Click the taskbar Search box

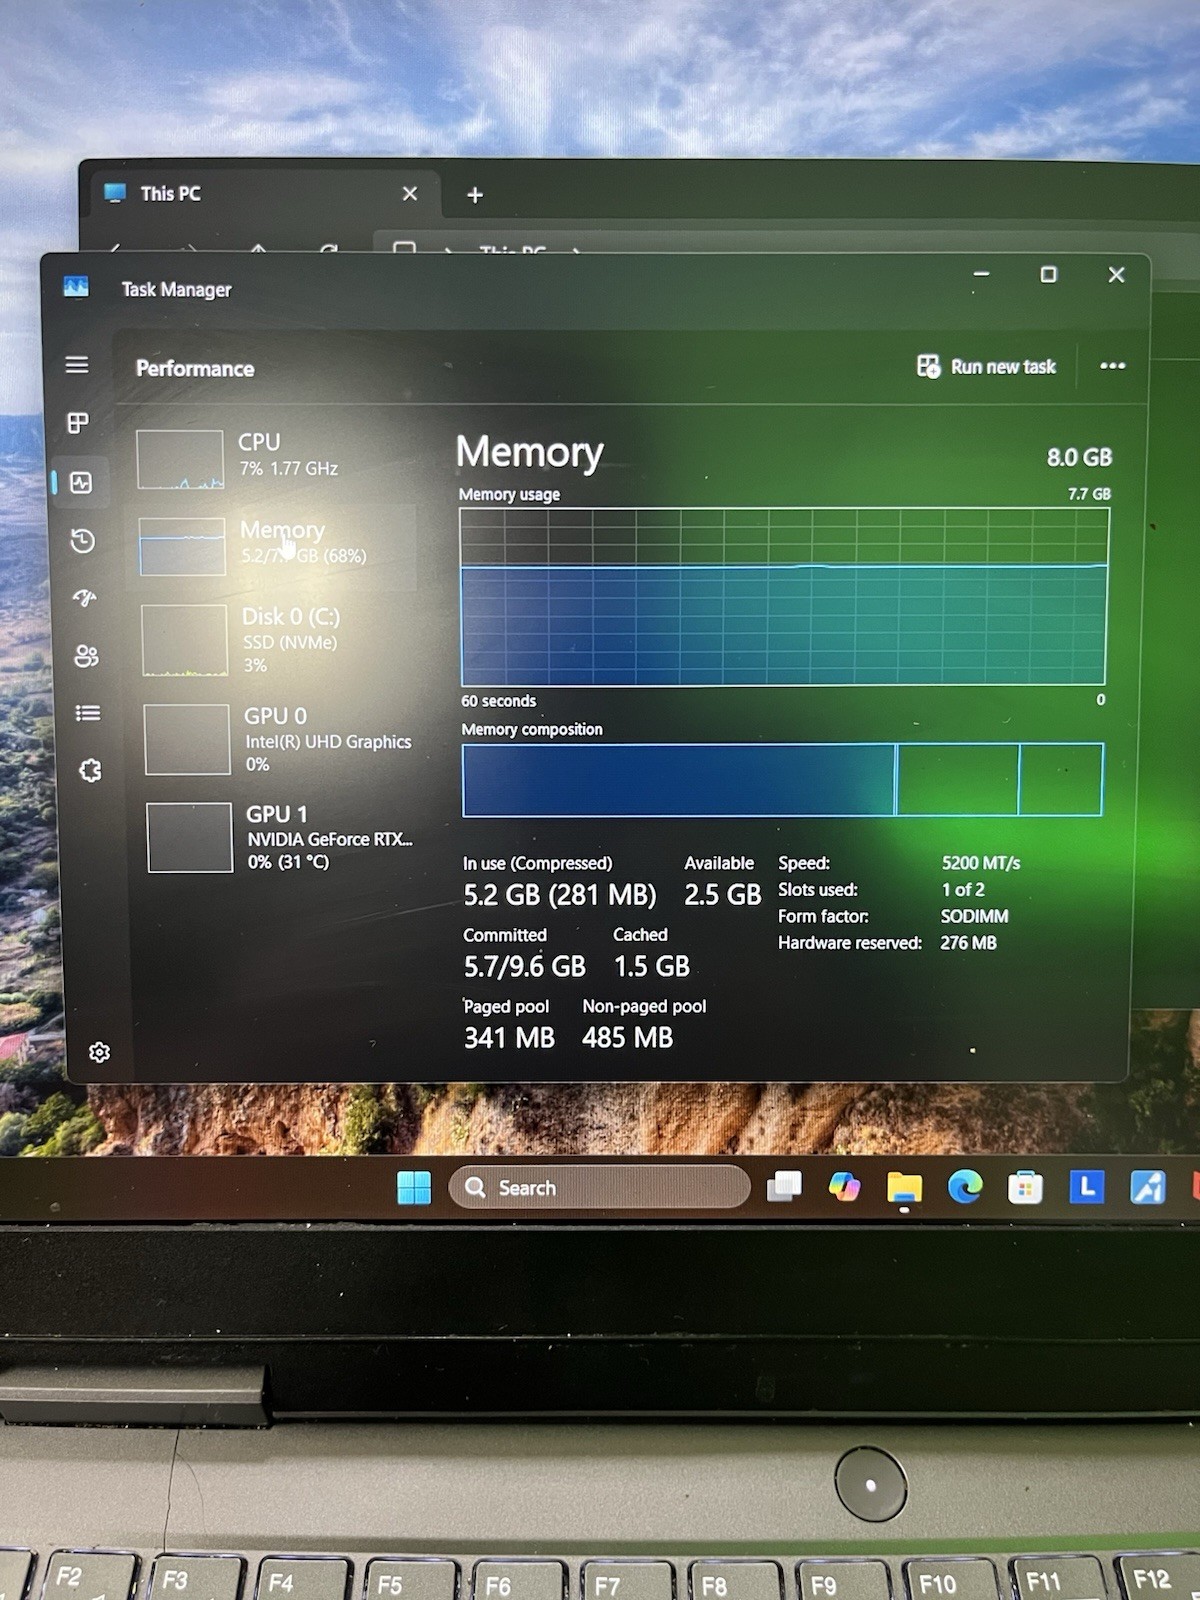(x=599, y=1187)
